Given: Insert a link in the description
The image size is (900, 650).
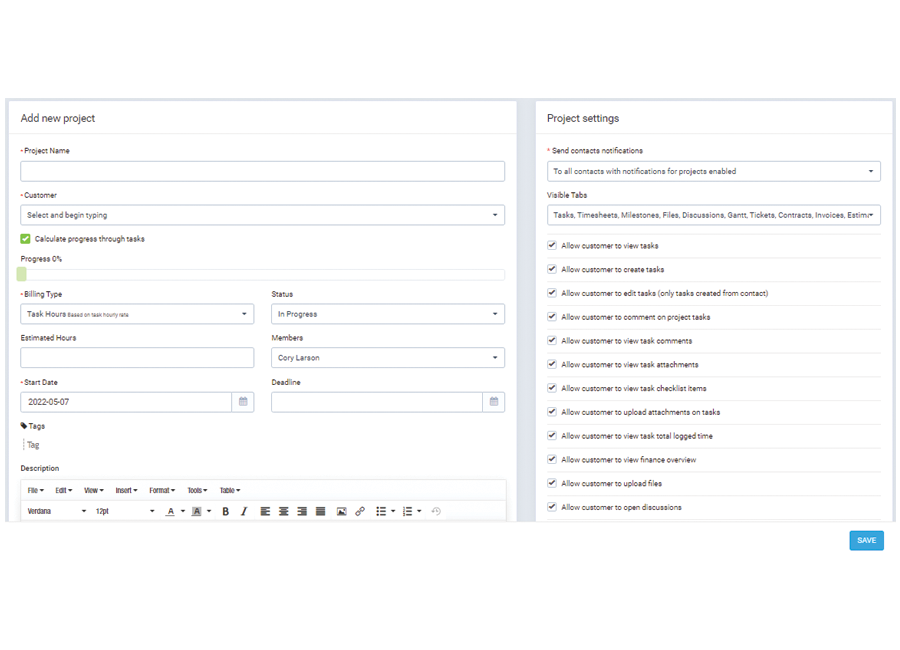Looking at the screenshot, I should [x=360, y=511].
